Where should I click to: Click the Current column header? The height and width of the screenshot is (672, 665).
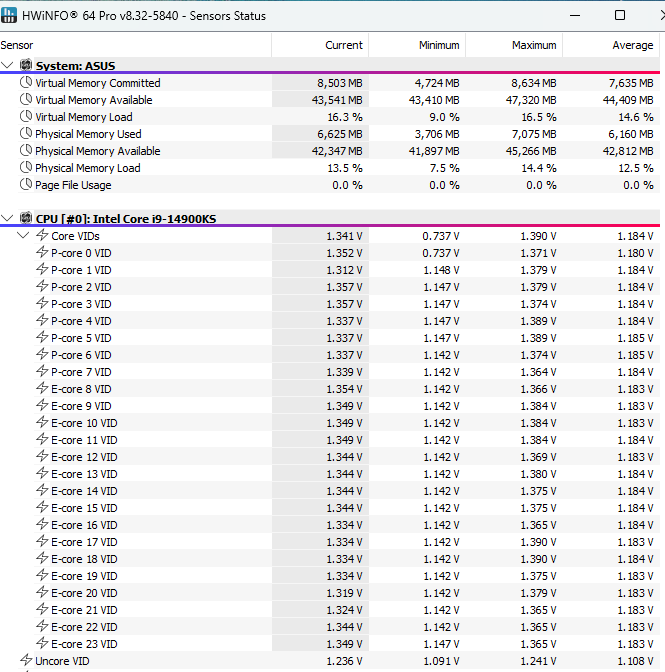pyautogui.click(x=344, y=45)
